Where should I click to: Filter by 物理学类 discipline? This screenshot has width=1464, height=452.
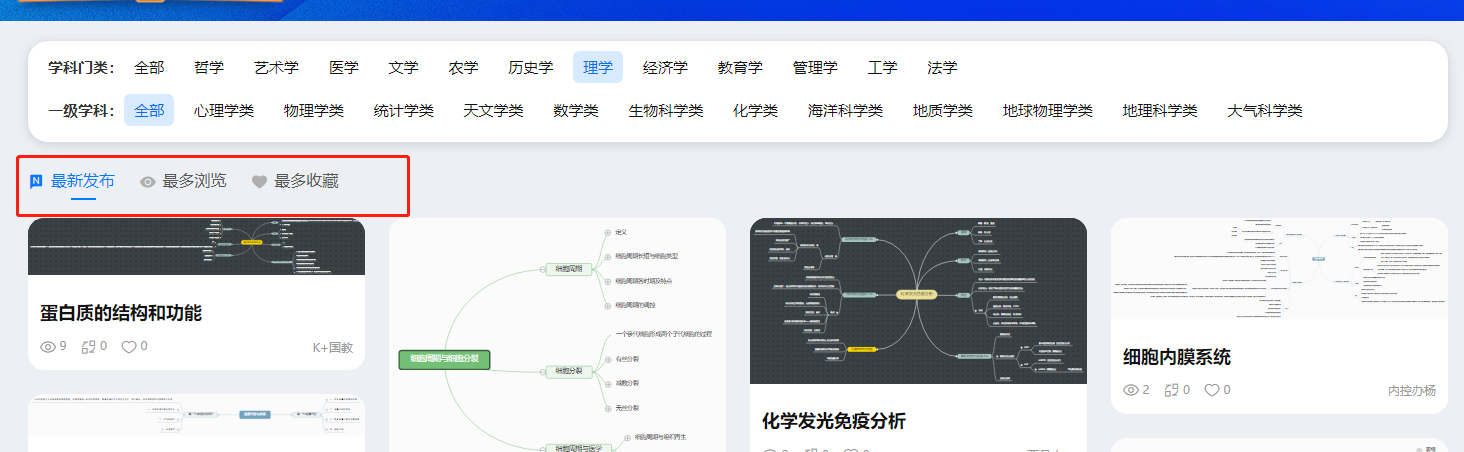(x=313, y=110)
